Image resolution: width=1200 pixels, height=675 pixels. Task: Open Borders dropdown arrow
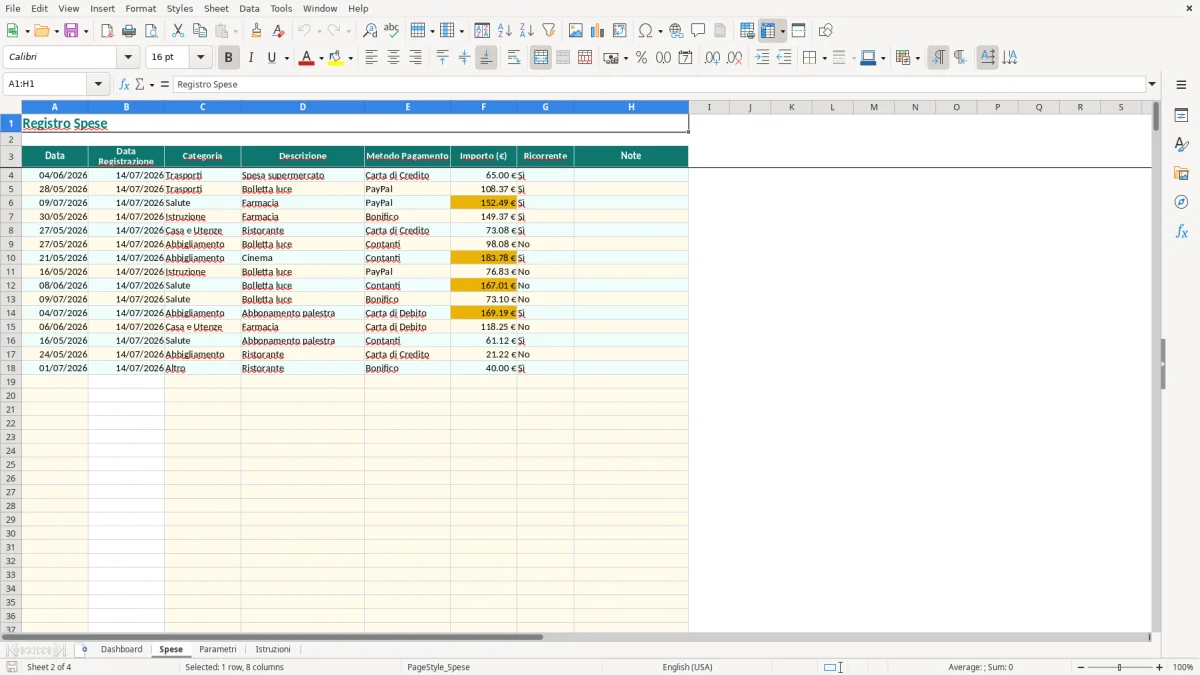tap(823, 58)
